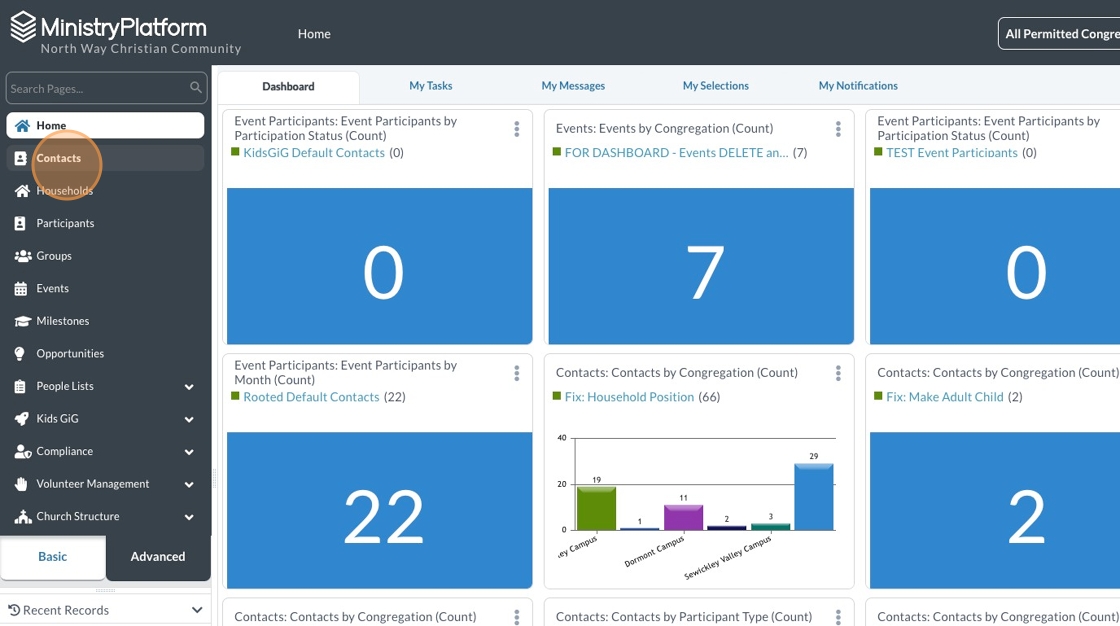Image resolution: width=1120 pixels, height=626 pixels.
Task: Click the Compliance user-lock icon
Action: pyautogui.click(x=23, y=452)
